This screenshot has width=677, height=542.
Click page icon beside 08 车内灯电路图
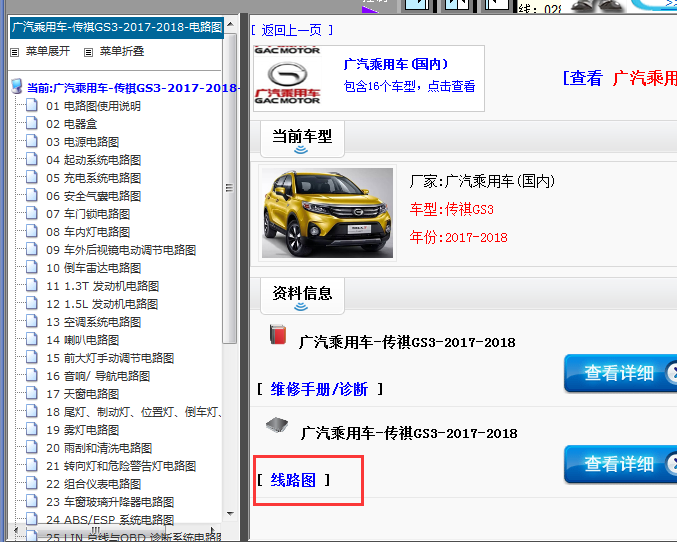click(x=32, y=231)
